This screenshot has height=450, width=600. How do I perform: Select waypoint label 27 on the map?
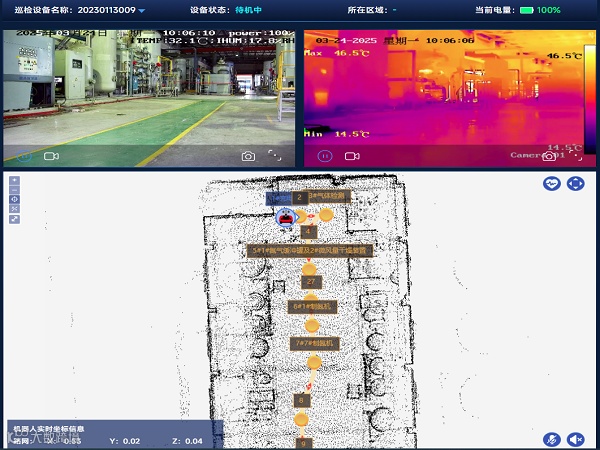point(311,282)
